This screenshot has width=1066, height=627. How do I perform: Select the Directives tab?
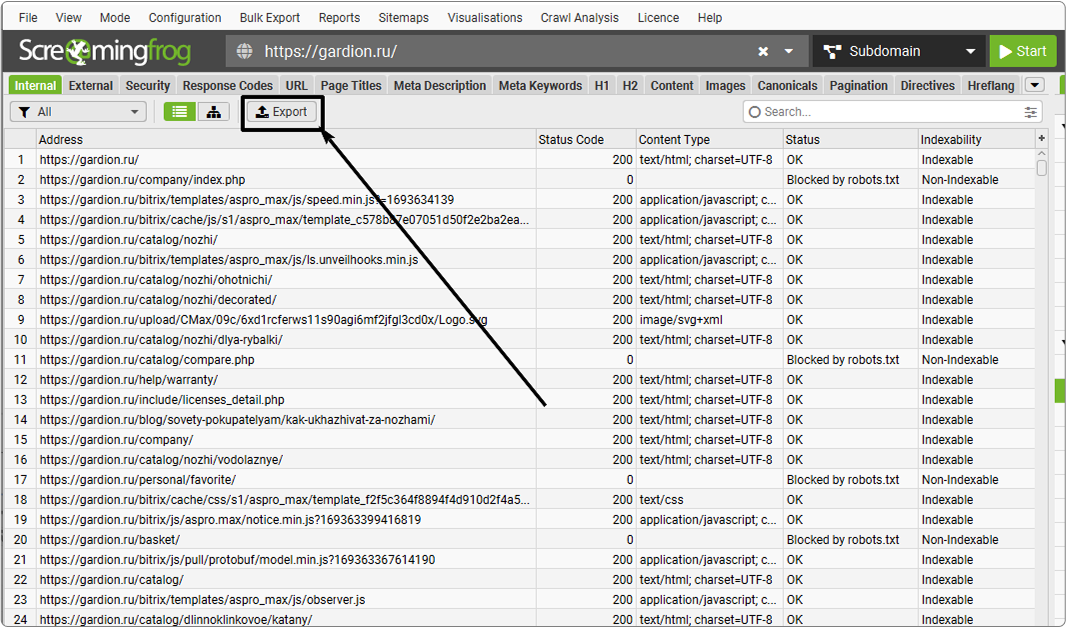click(928, 86)
